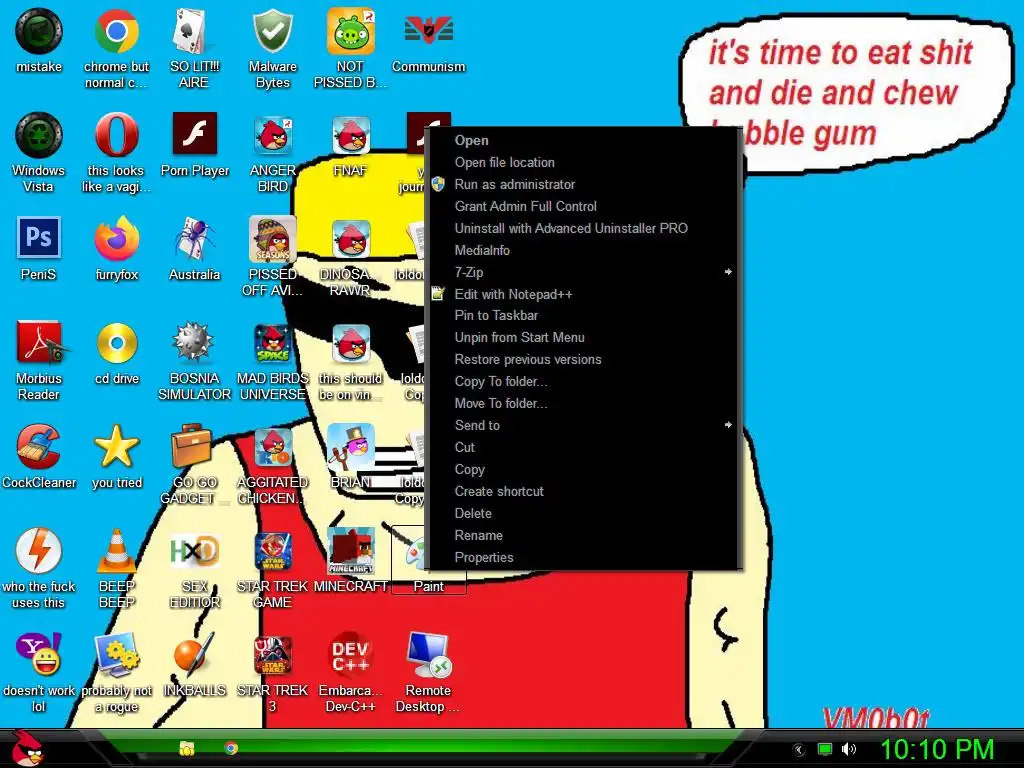
Task: Launch the 'furryfox' Firefox icon
Action: (116, 248)
